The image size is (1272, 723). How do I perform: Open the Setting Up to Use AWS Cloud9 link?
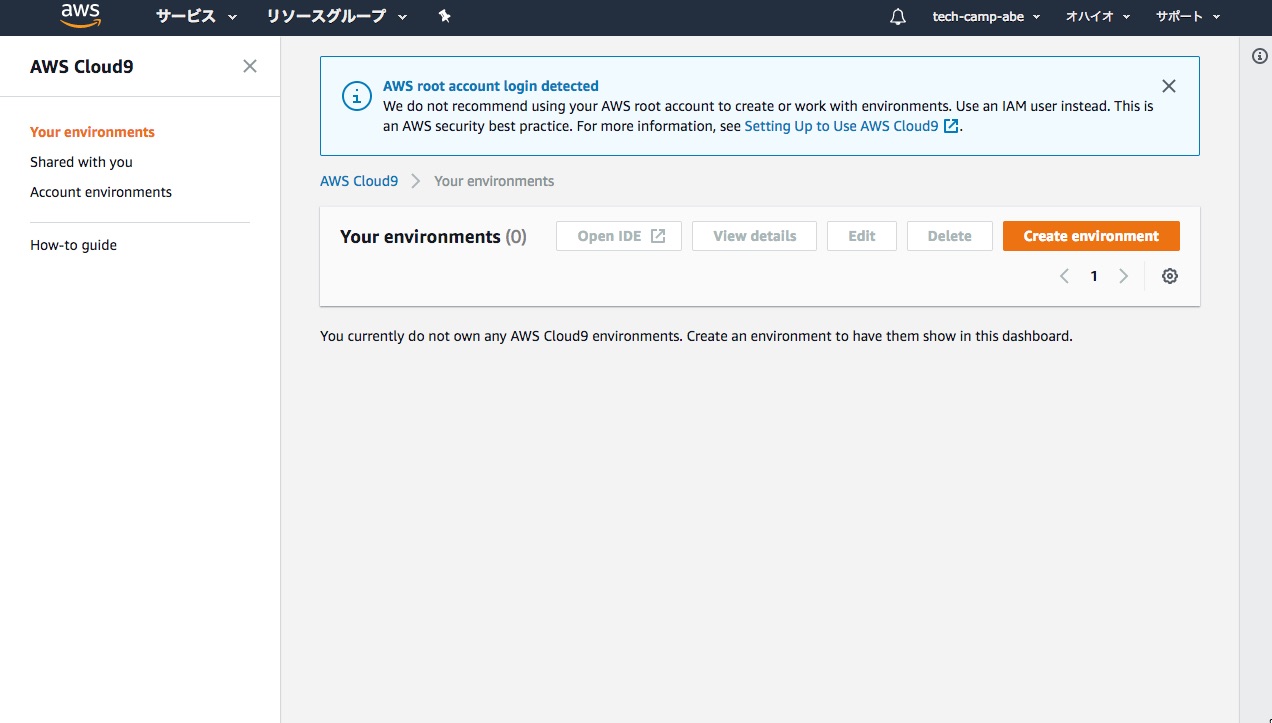[852, 126]
